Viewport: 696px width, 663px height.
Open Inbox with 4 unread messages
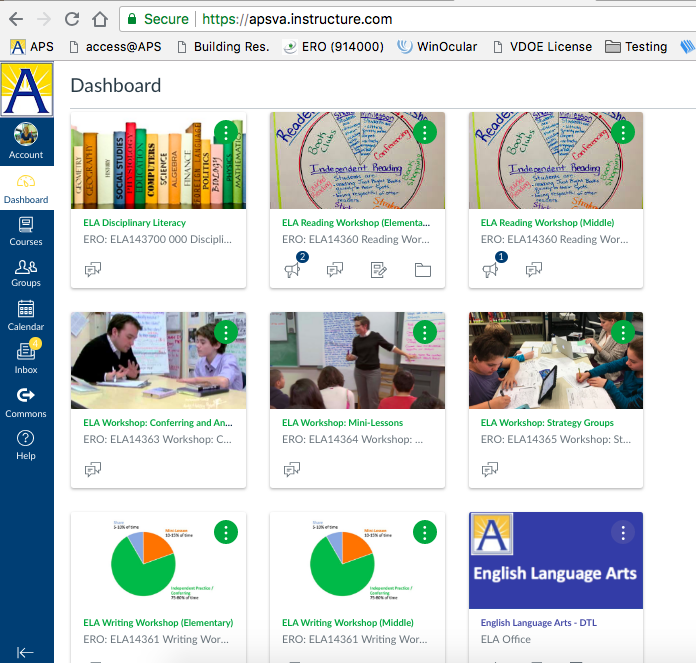pyautogui.click(x=26, y=359)
